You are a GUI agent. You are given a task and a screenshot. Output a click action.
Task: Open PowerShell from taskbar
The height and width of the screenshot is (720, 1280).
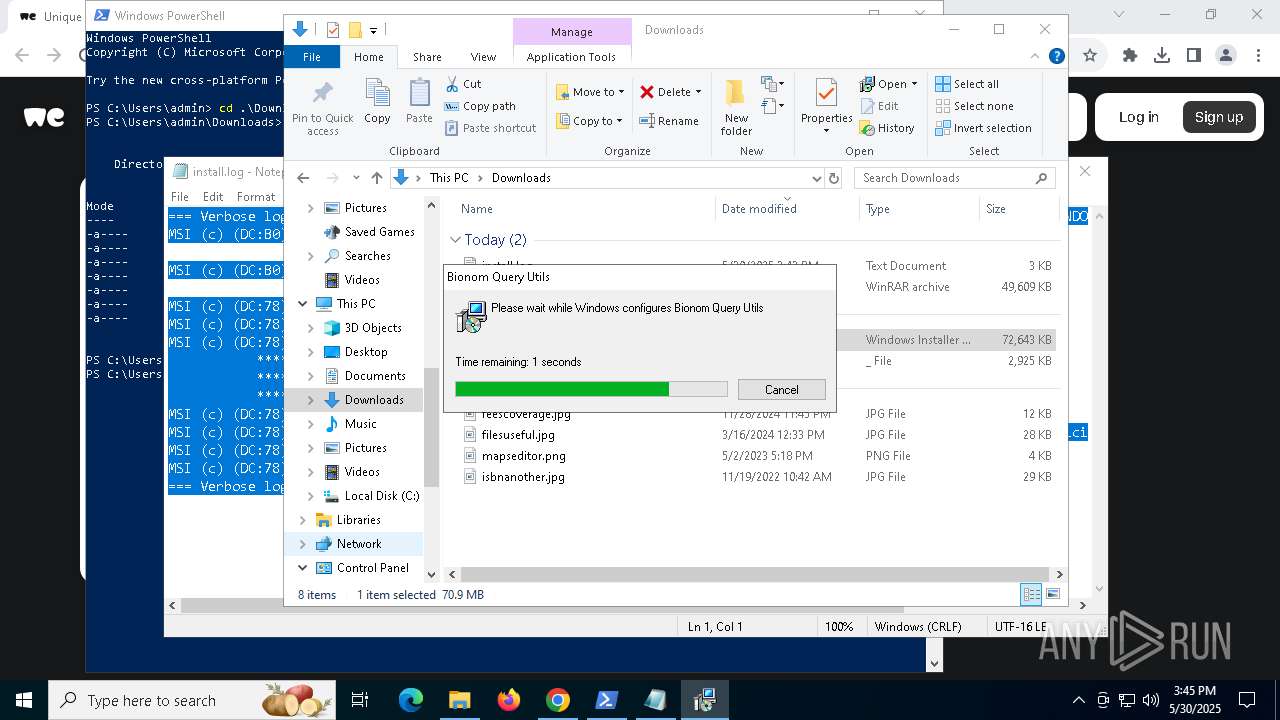coord(607,700)
